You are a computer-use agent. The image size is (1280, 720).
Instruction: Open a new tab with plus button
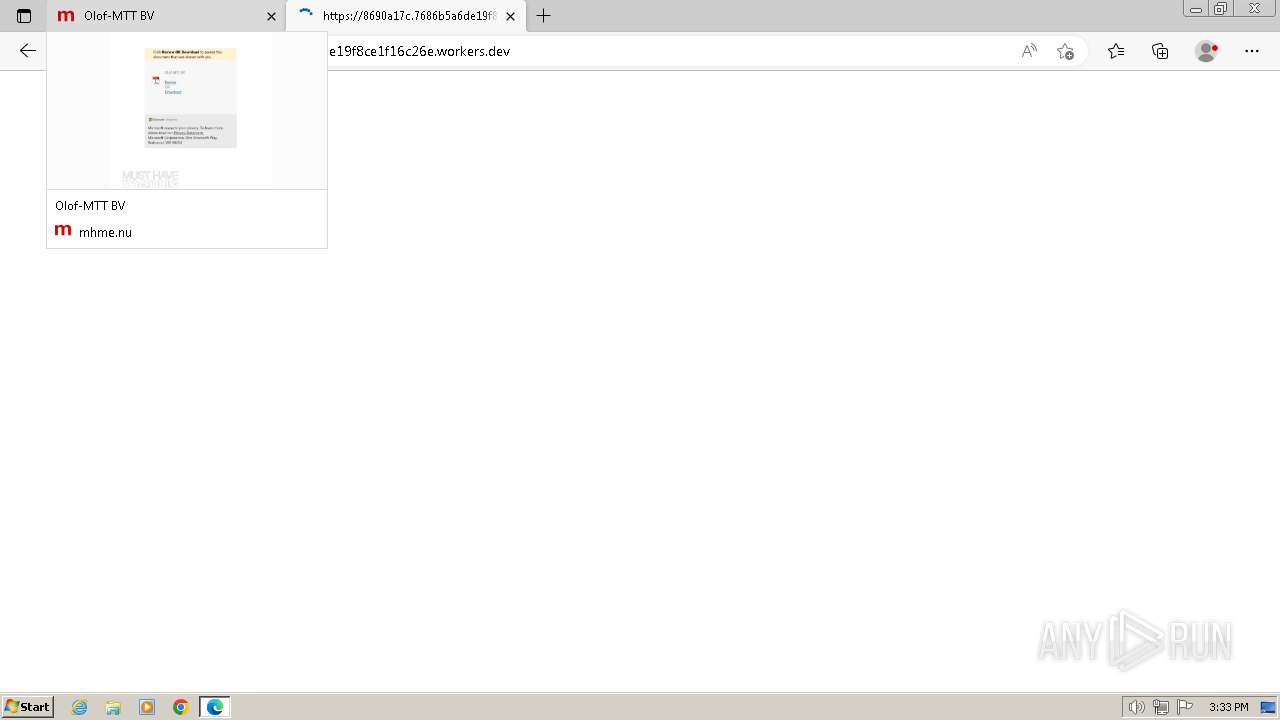[544, 16]
